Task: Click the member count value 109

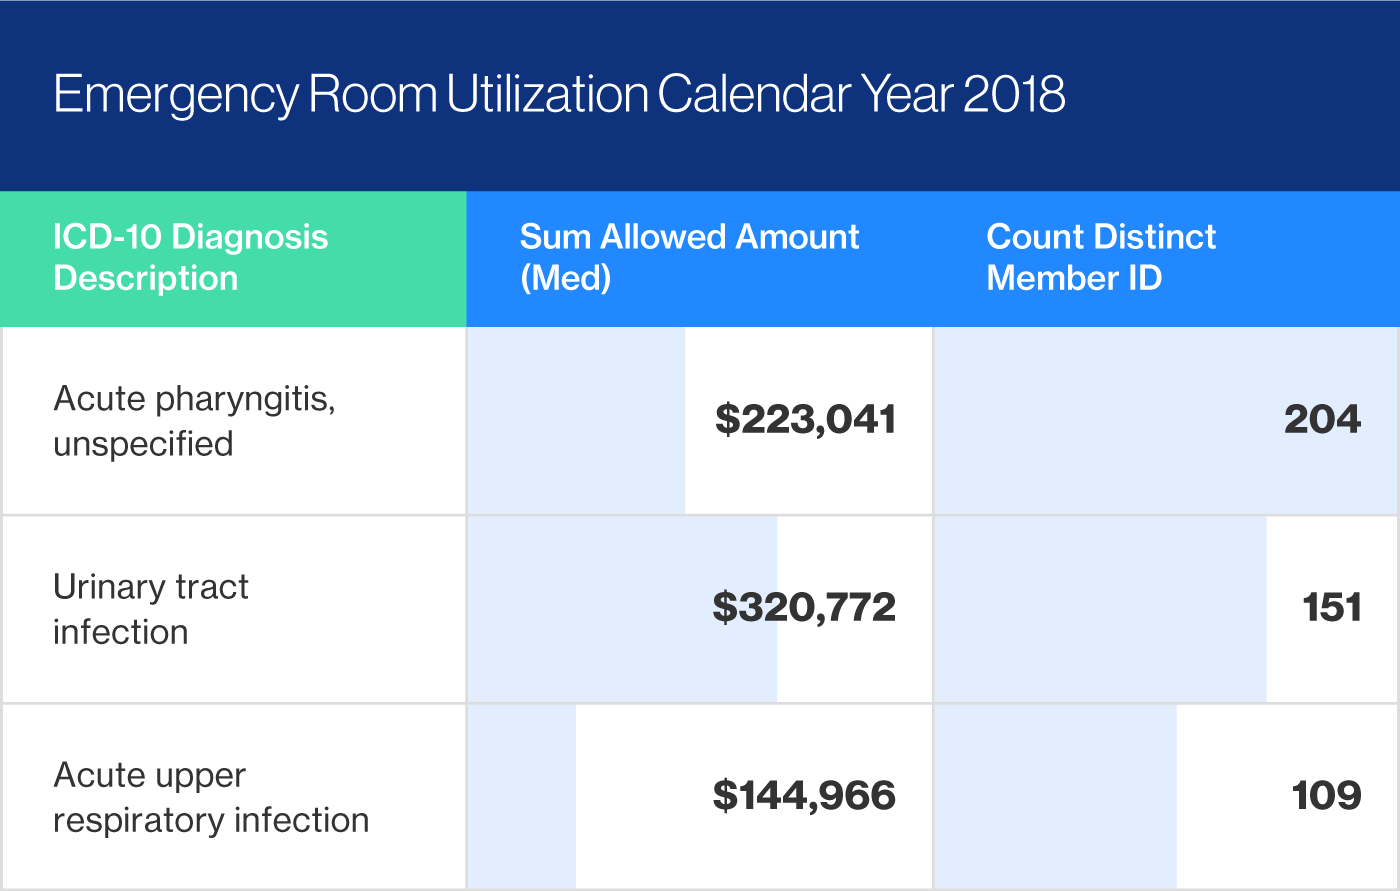Action: (1331, 796)
